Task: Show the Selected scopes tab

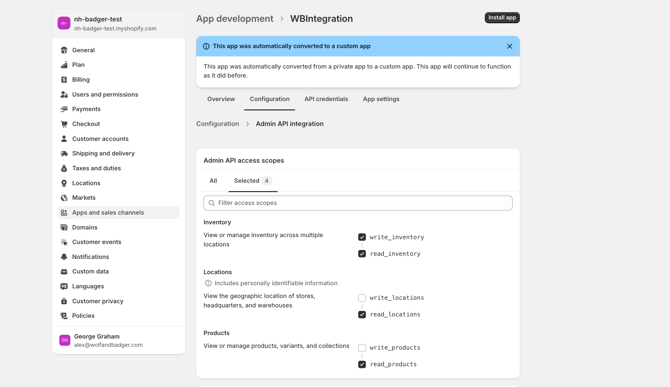Action: (253, 181)
